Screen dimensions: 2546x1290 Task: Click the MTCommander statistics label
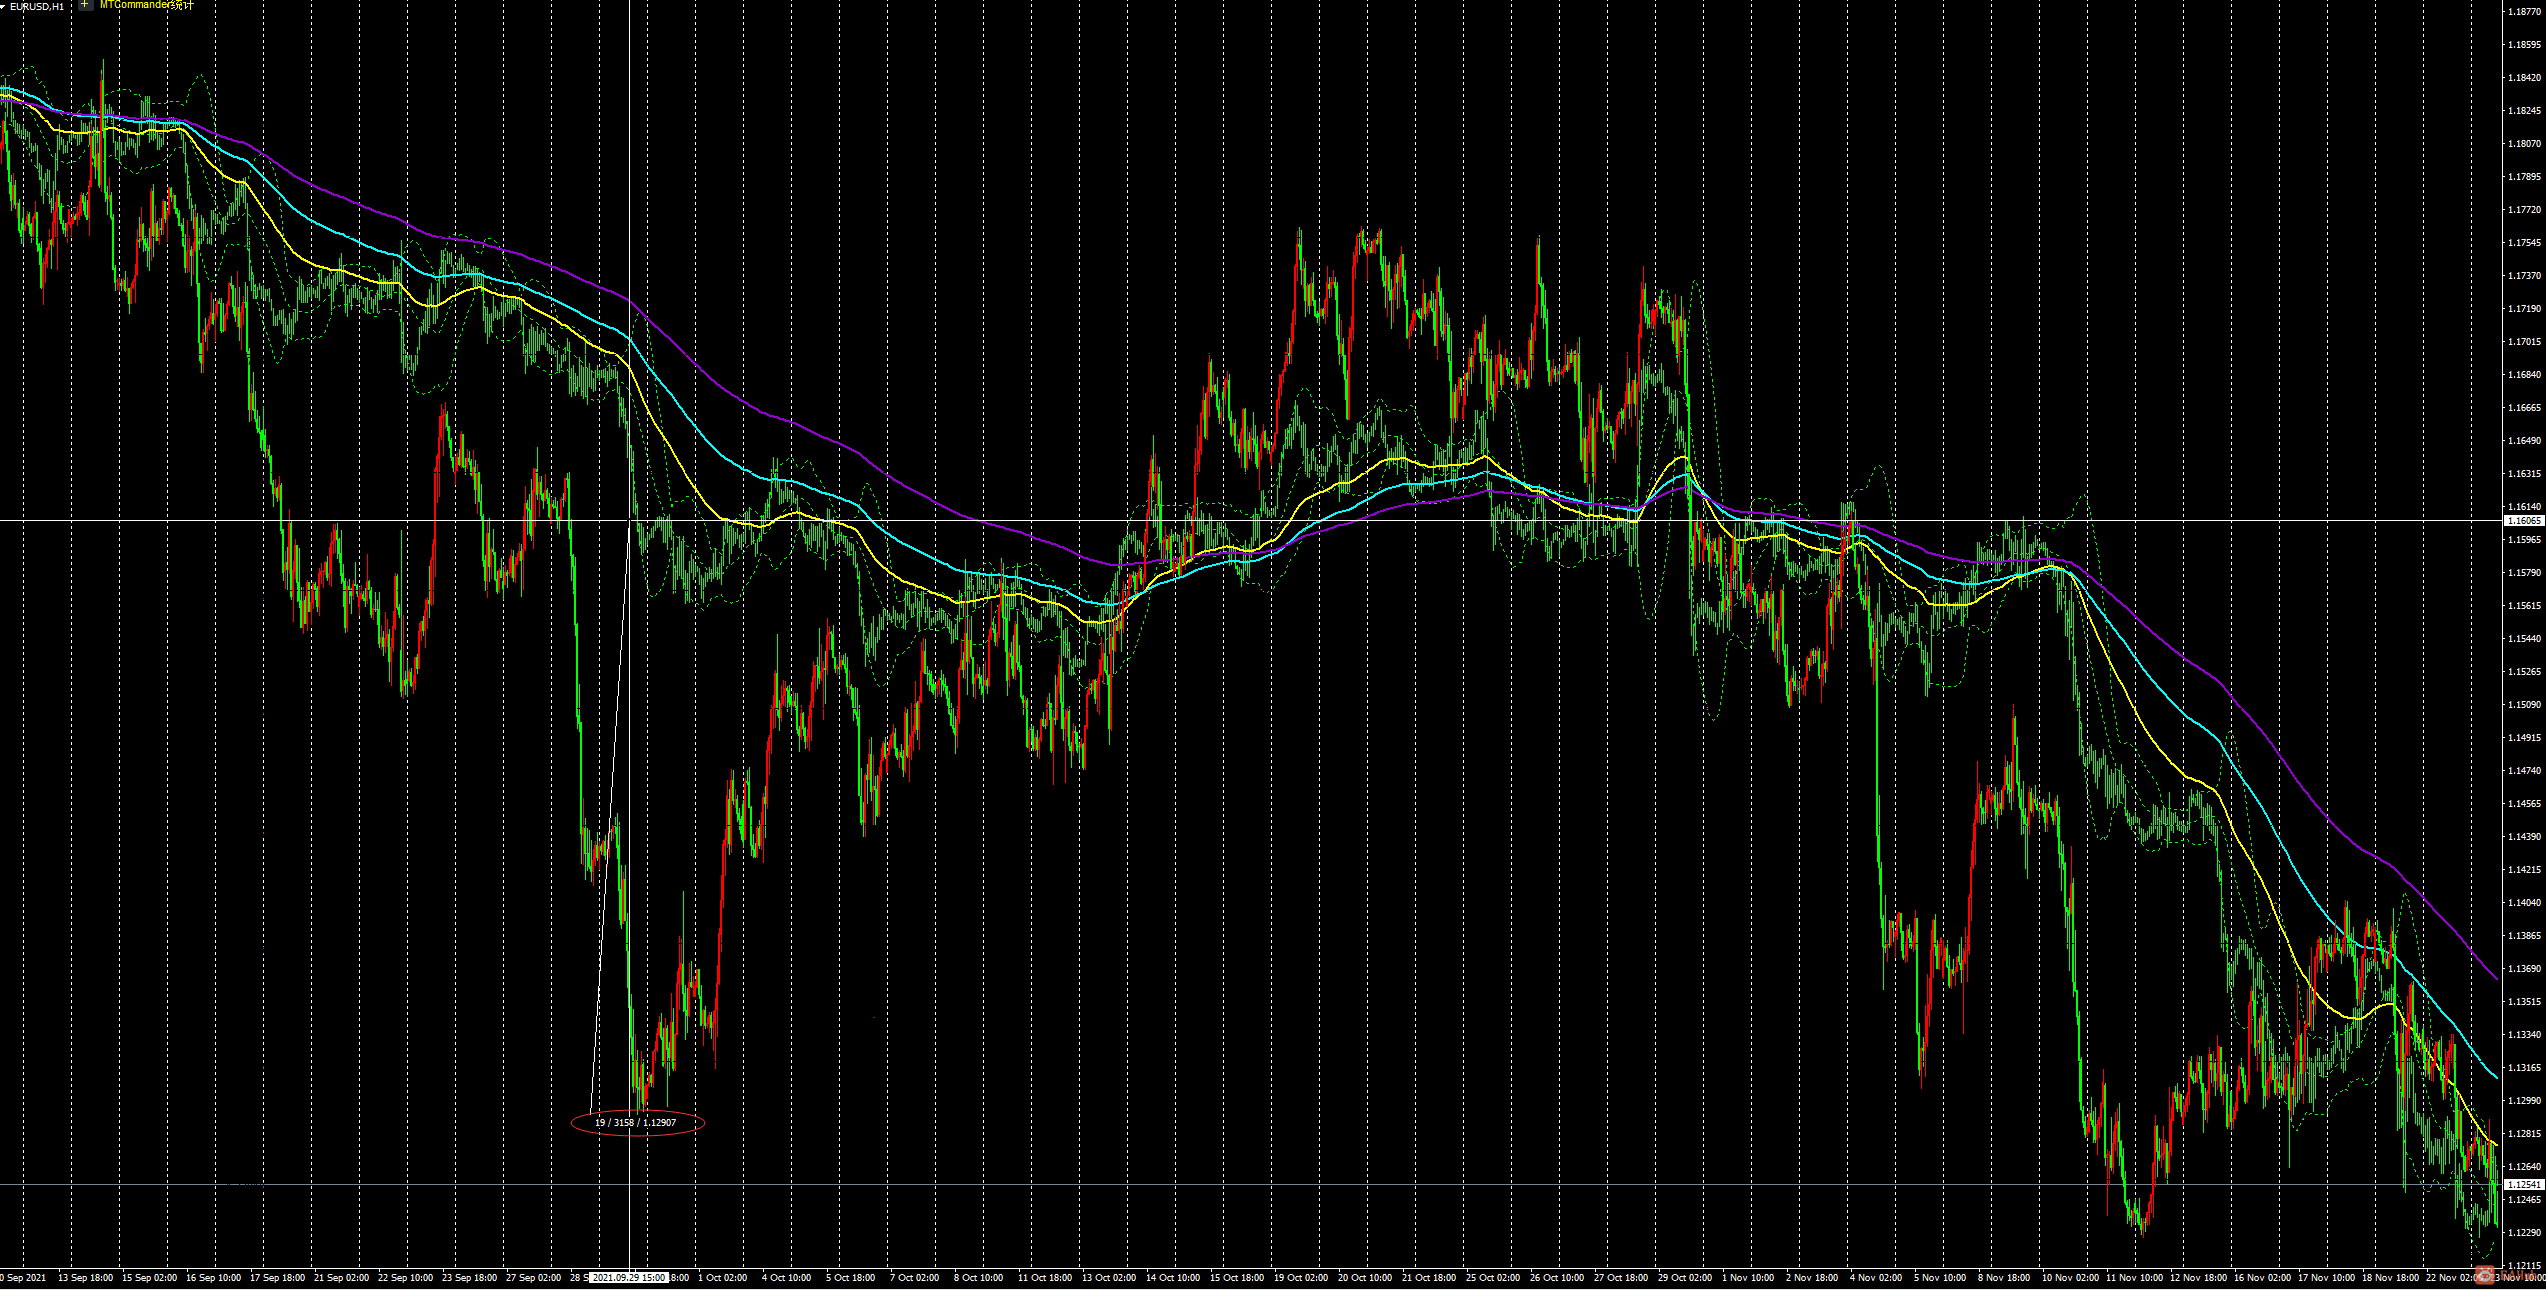(x=146, y=5)
